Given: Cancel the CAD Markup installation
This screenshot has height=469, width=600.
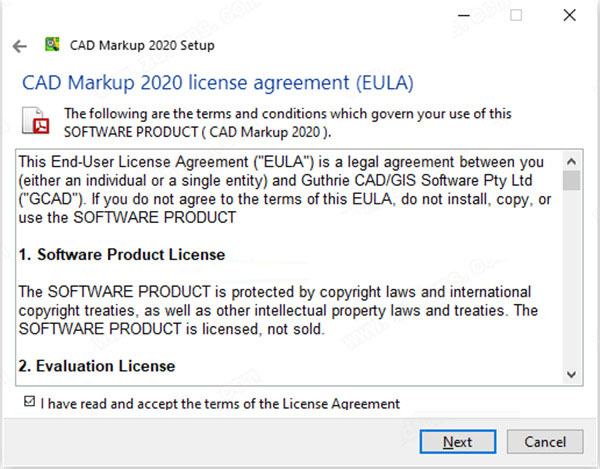Looking at the screenshot, I should point(545,442).
